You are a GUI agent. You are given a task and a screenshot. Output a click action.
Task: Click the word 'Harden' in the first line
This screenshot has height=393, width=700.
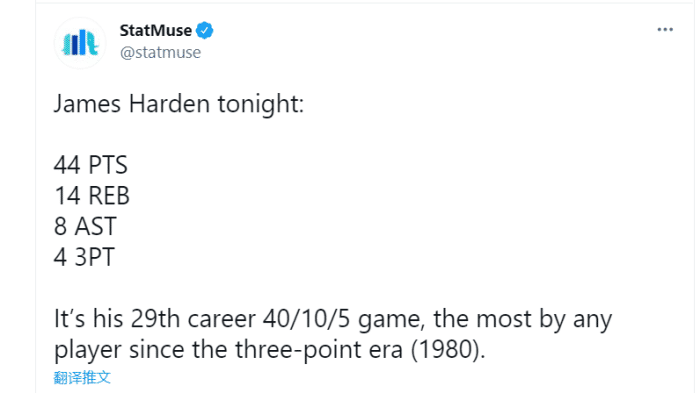tap(169, 104)
